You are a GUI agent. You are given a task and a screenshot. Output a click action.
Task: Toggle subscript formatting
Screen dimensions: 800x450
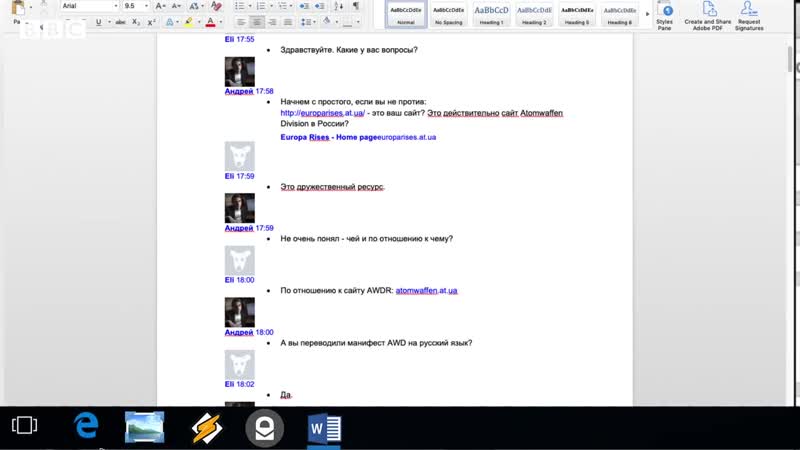click(x=136, y=22)
